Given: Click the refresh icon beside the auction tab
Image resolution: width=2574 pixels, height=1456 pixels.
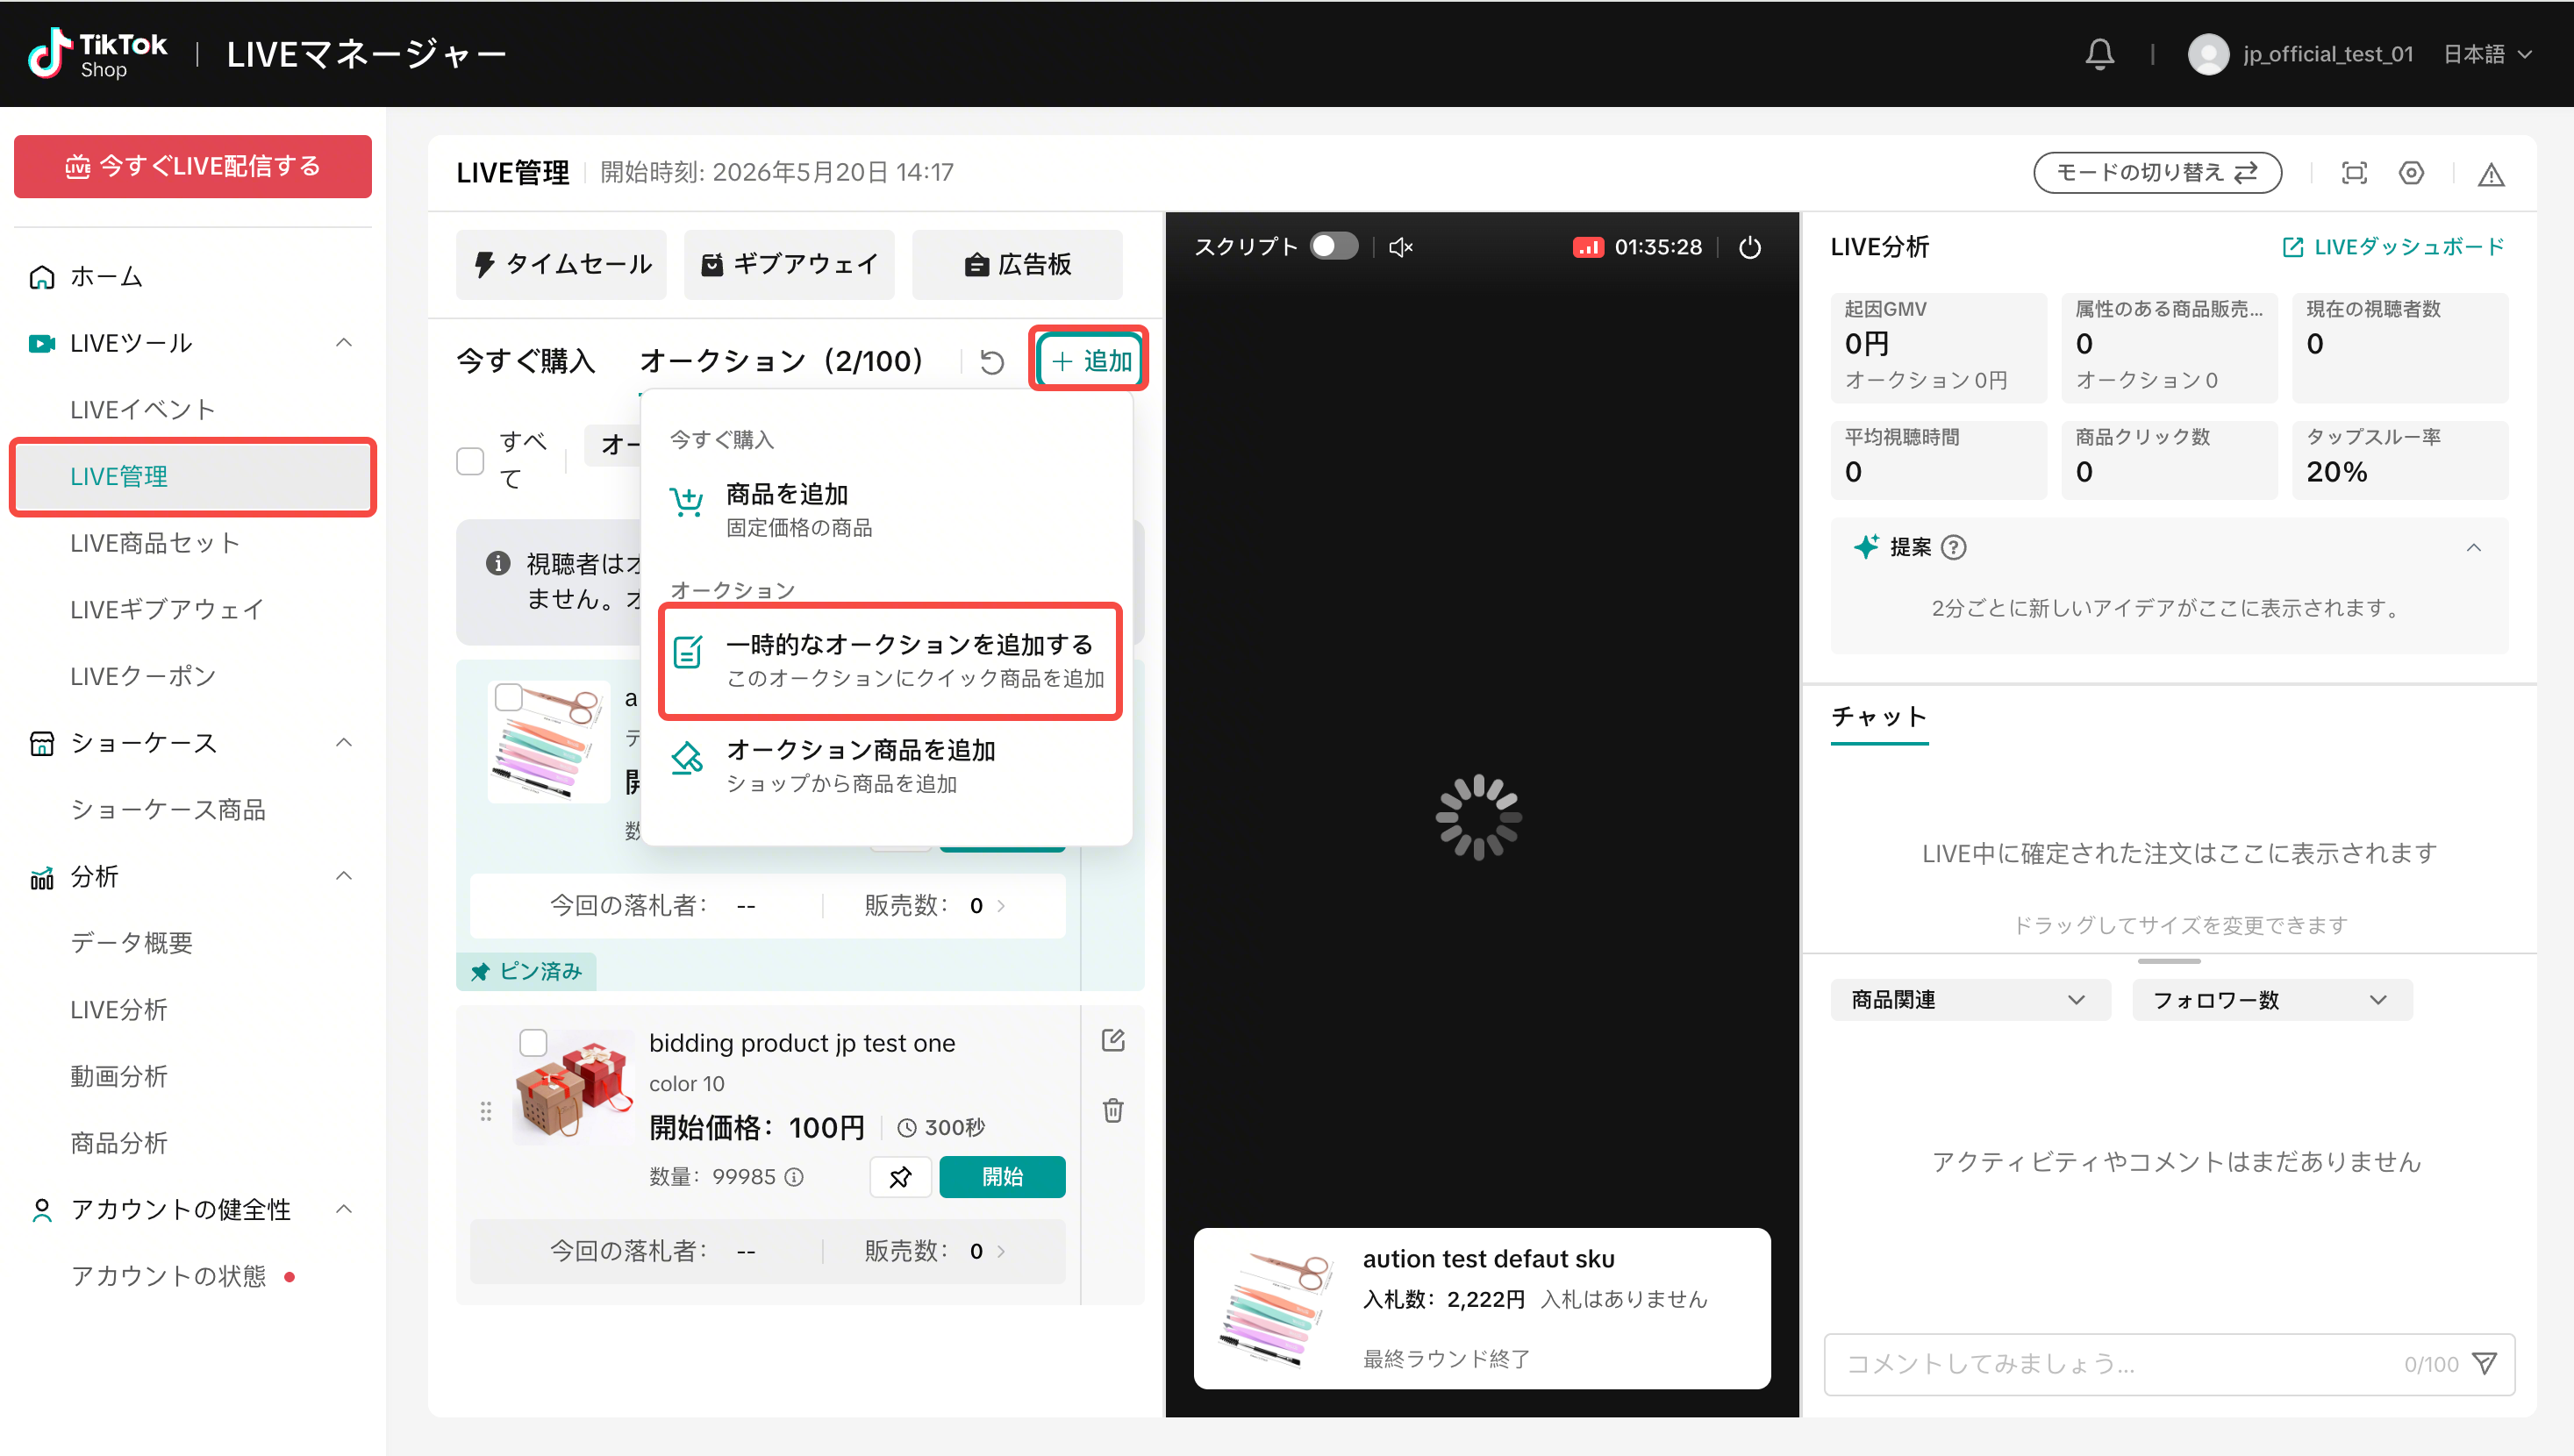Looking at the screenshot, I should coord(991,361).
